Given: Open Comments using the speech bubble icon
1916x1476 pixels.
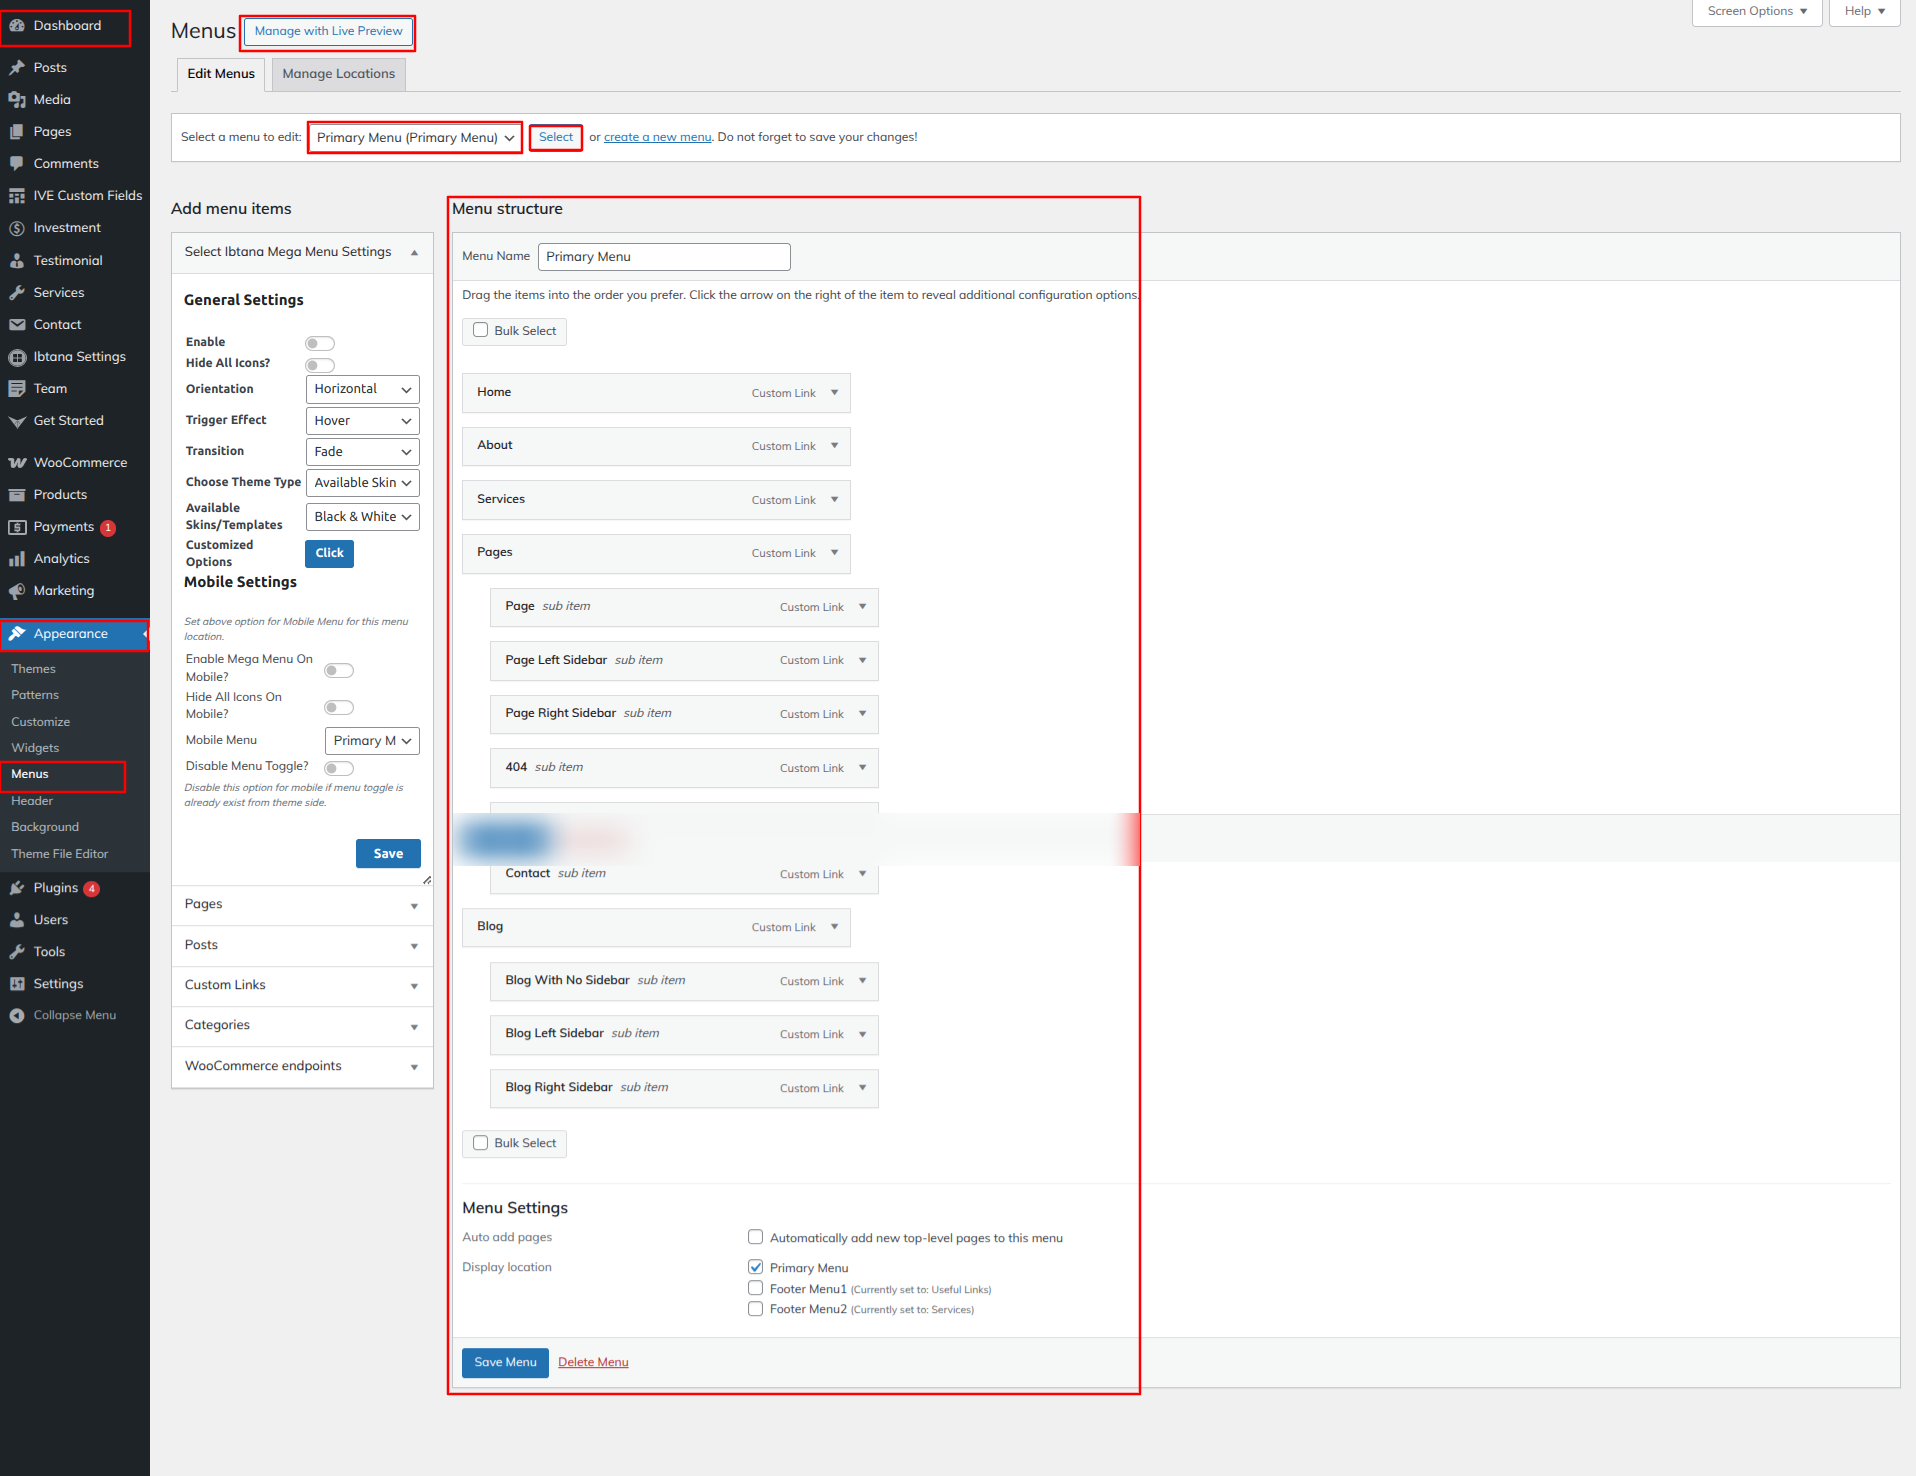Looking at the screenshot, I should click(17, 164).
